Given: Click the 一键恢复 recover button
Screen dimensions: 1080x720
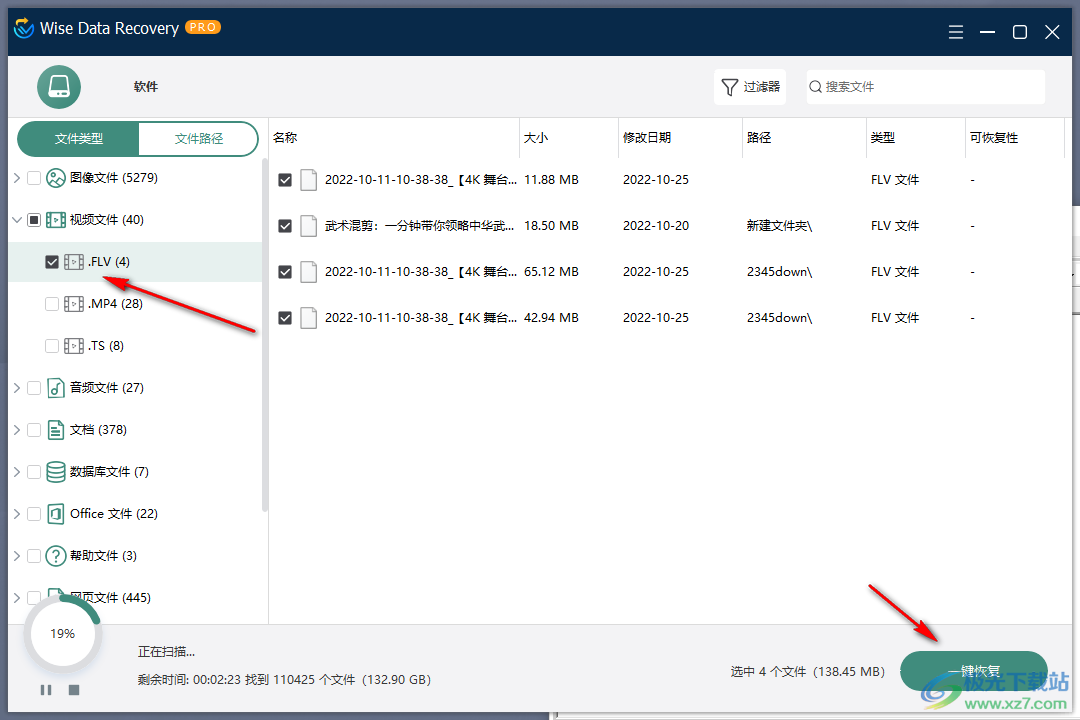Looking at the screenshot, I should click(974, 671).
